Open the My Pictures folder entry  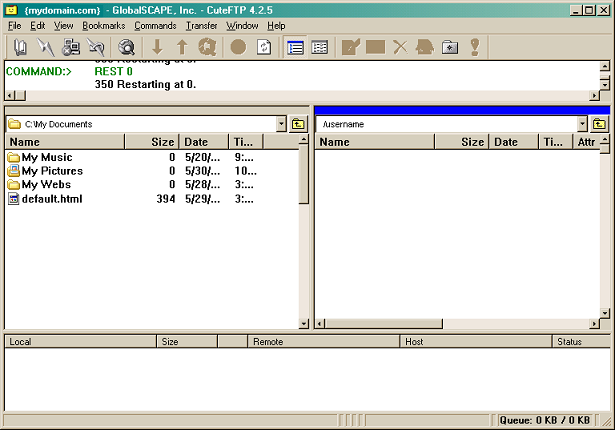52,171
